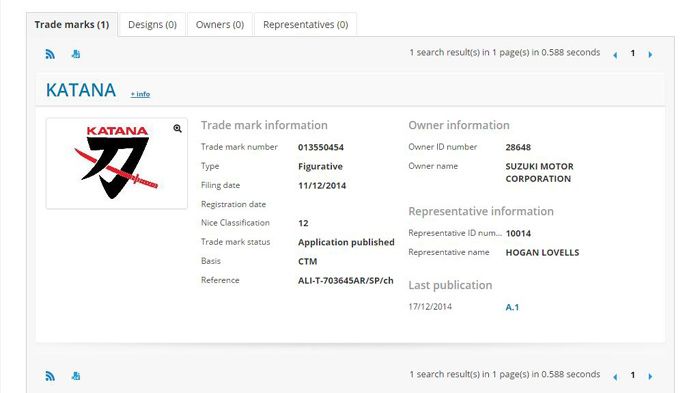Zoom the KATANA logo with magnifier icon

pos(177,129)
